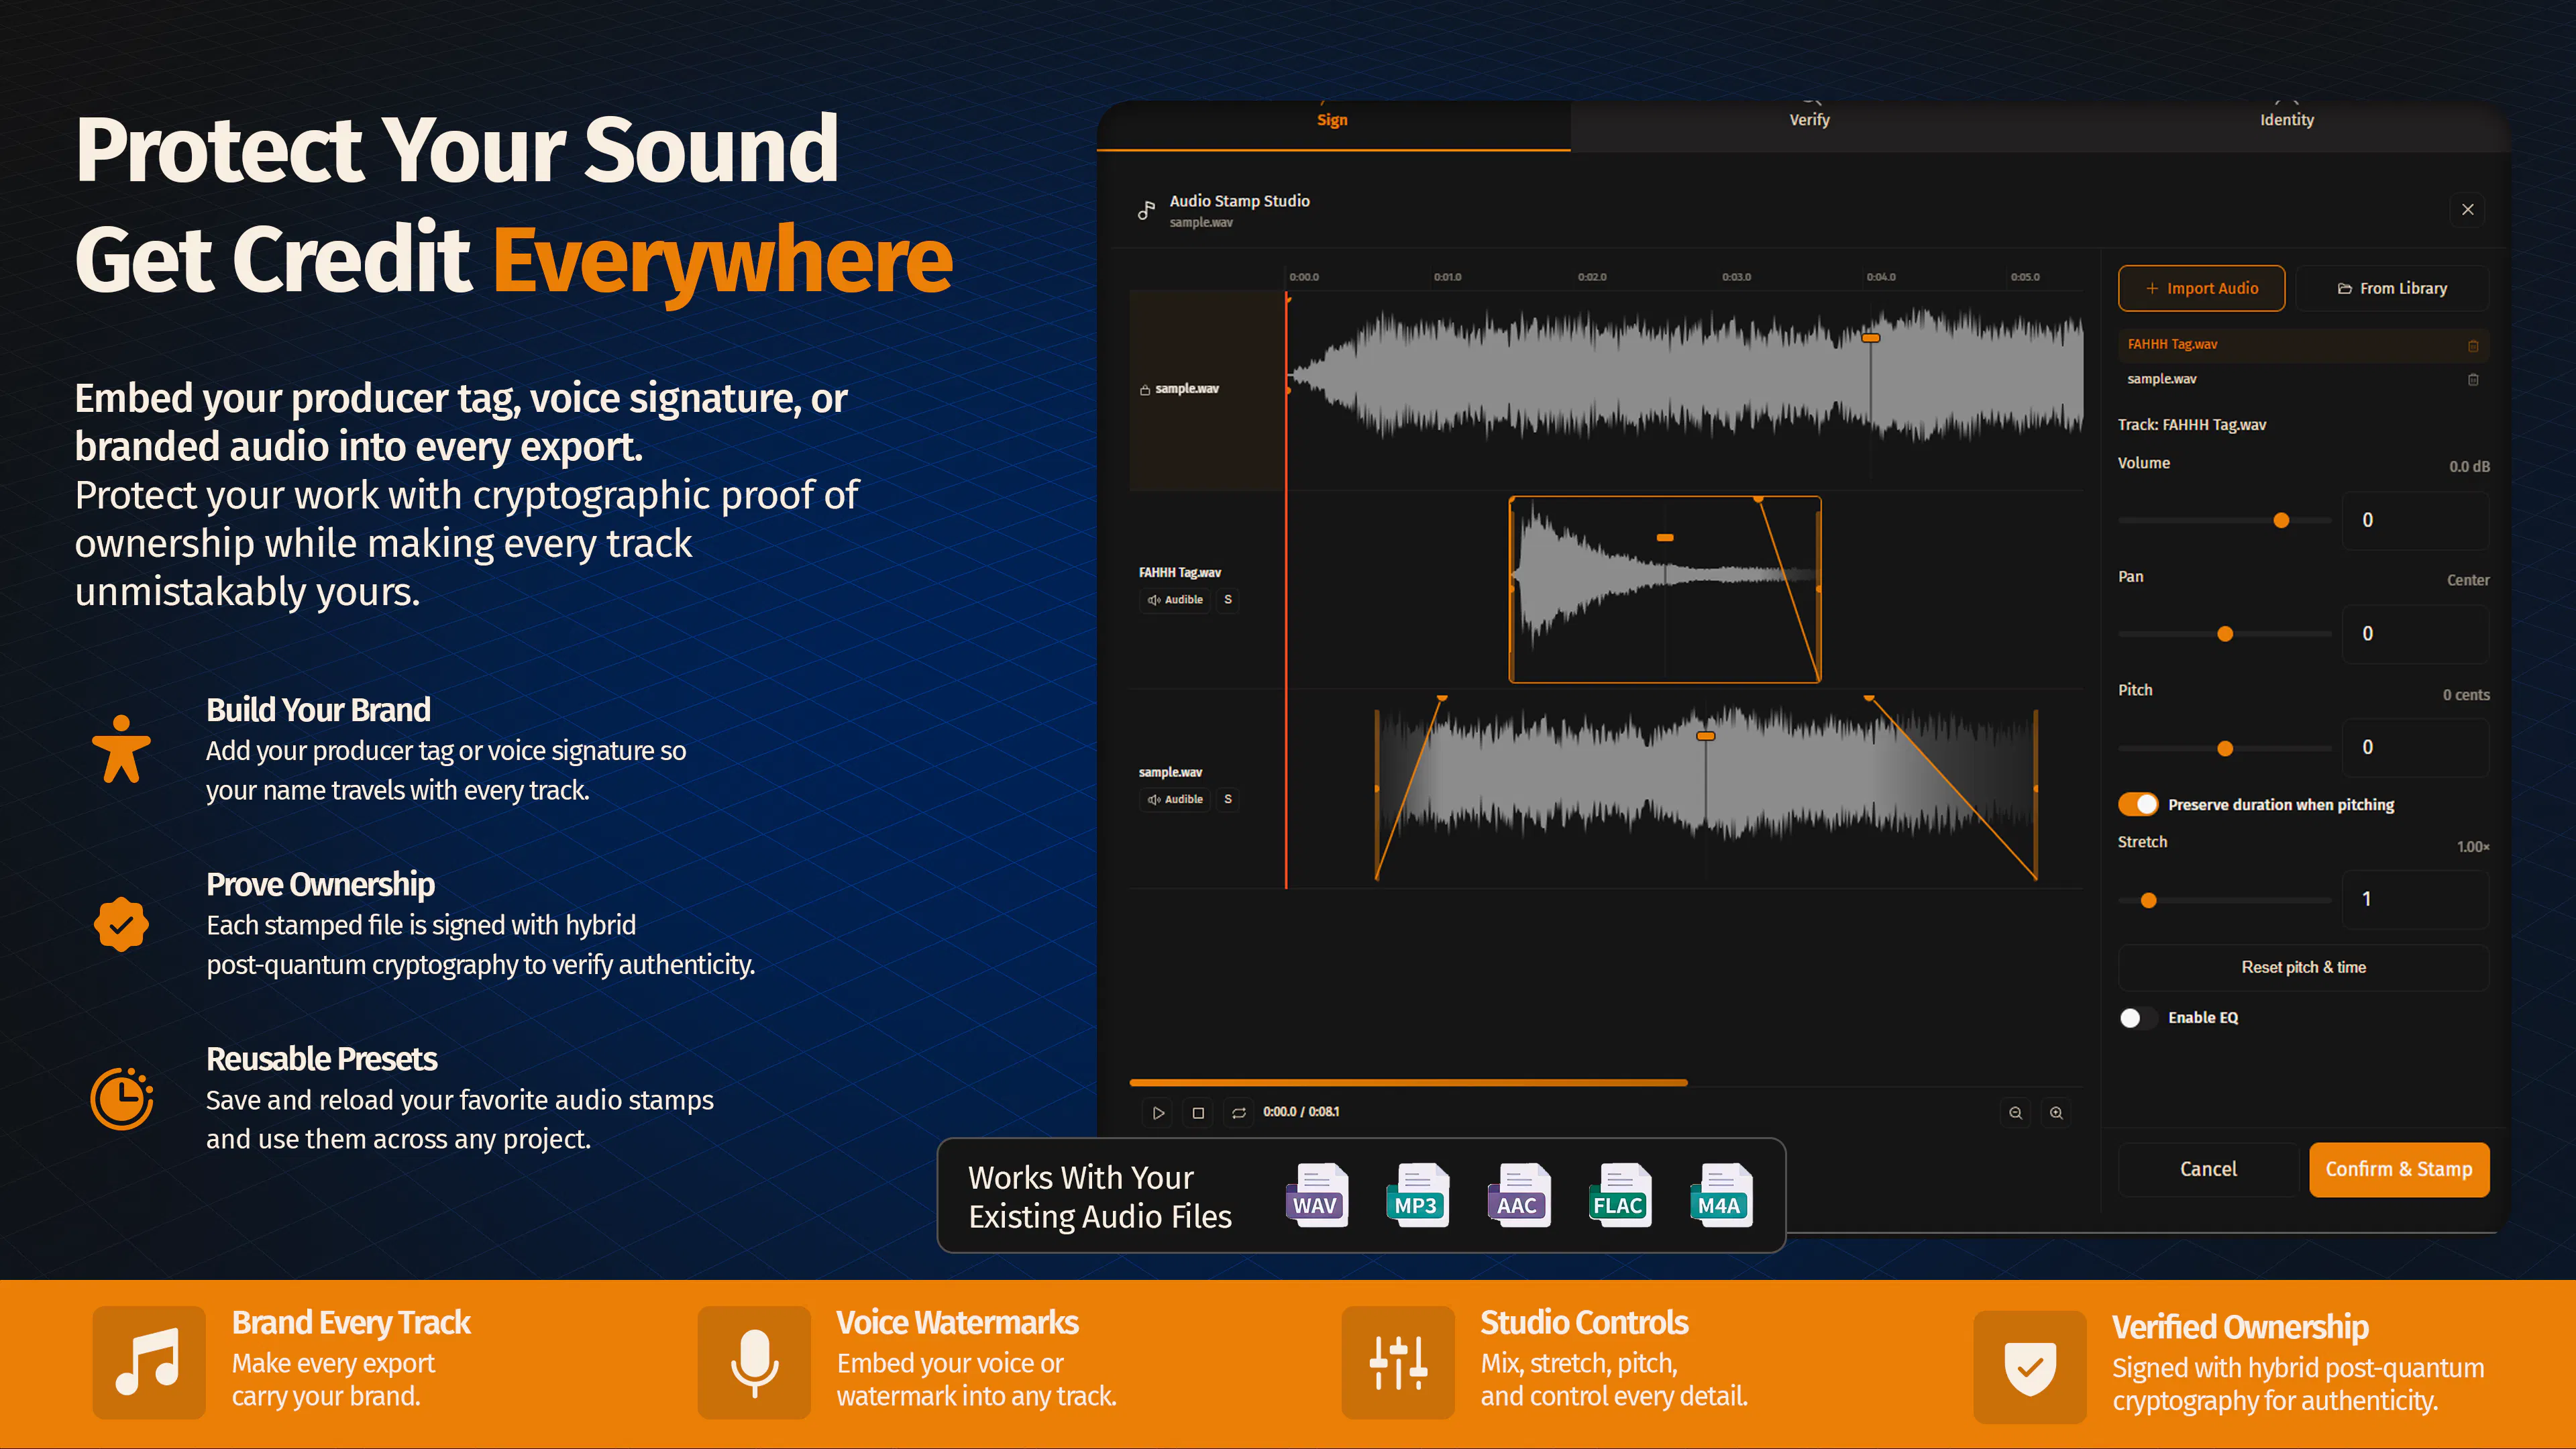The height and width of the screenshot is (1449, 2576).
Task: Click the 0:04.0 mark on the time ruler
Action: (1880, 277)
